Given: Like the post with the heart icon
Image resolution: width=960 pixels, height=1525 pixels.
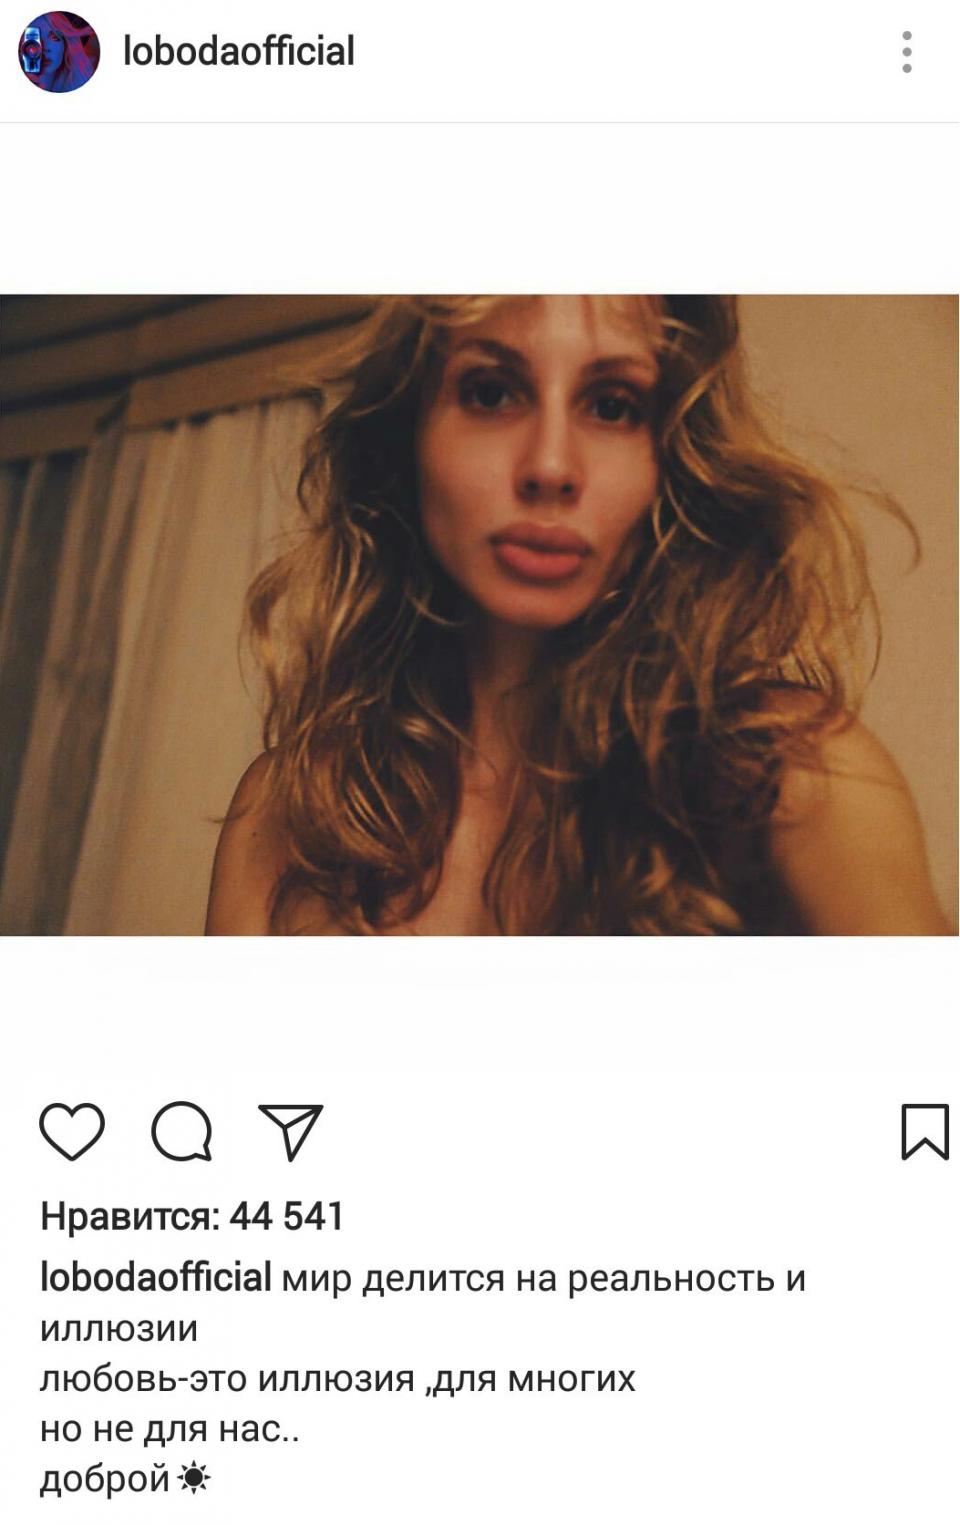Looking at the screenshot, I should (x=72, y=1132).
